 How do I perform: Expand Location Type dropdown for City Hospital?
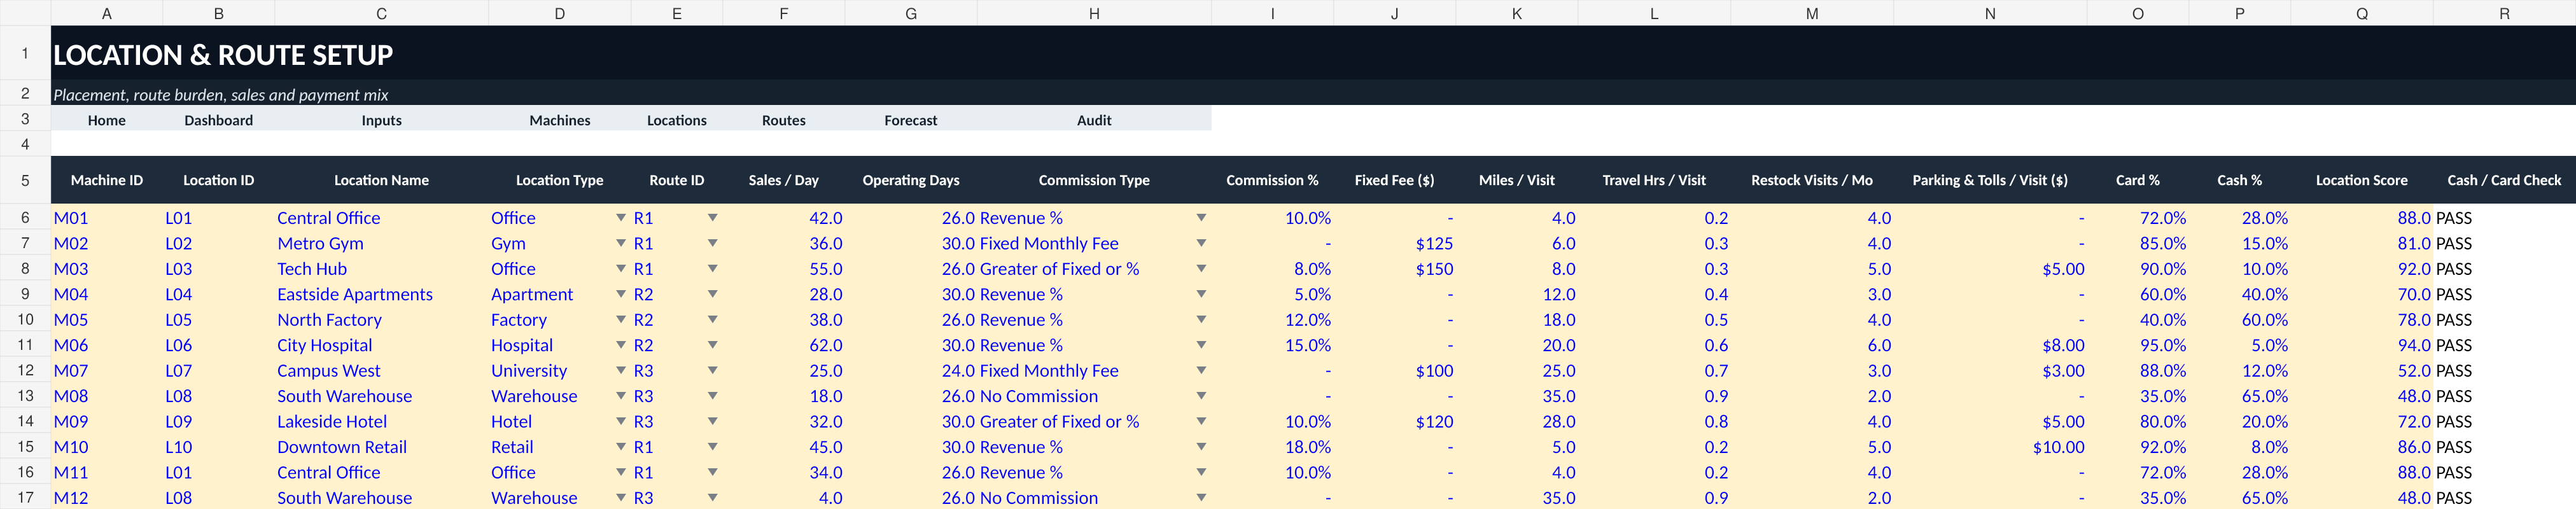click(621, 345)
